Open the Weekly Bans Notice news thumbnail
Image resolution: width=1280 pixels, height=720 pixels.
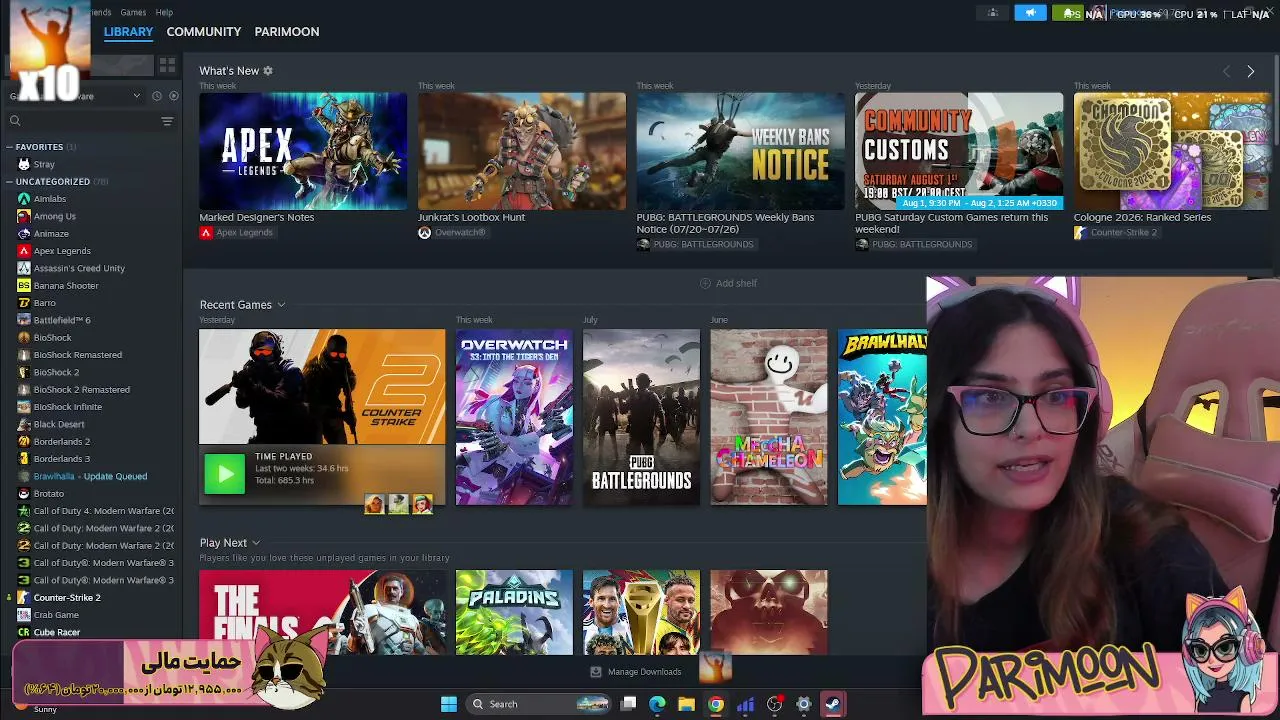coord(741,151)
